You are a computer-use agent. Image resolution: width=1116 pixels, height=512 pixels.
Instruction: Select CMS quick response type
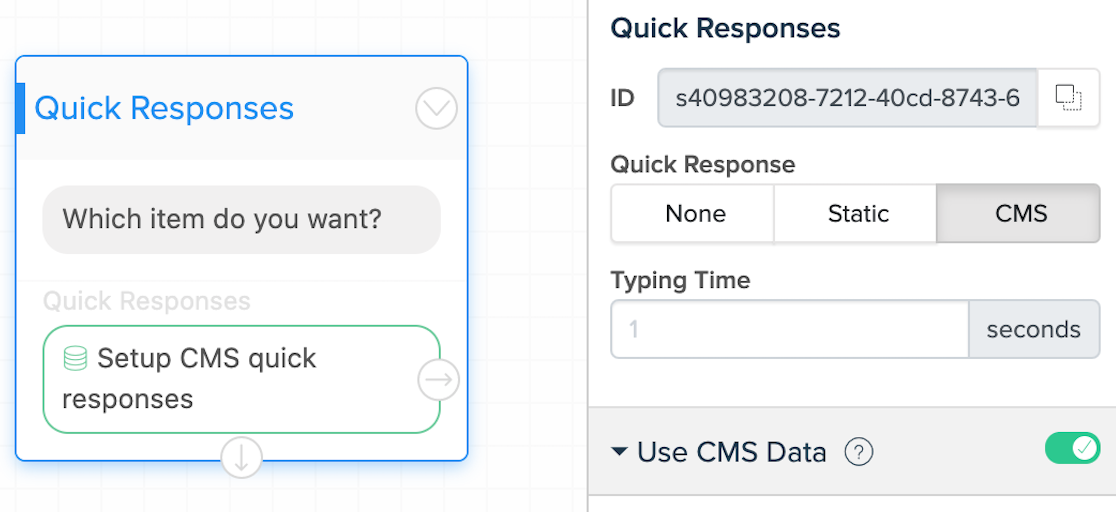tap(1021, 214)
